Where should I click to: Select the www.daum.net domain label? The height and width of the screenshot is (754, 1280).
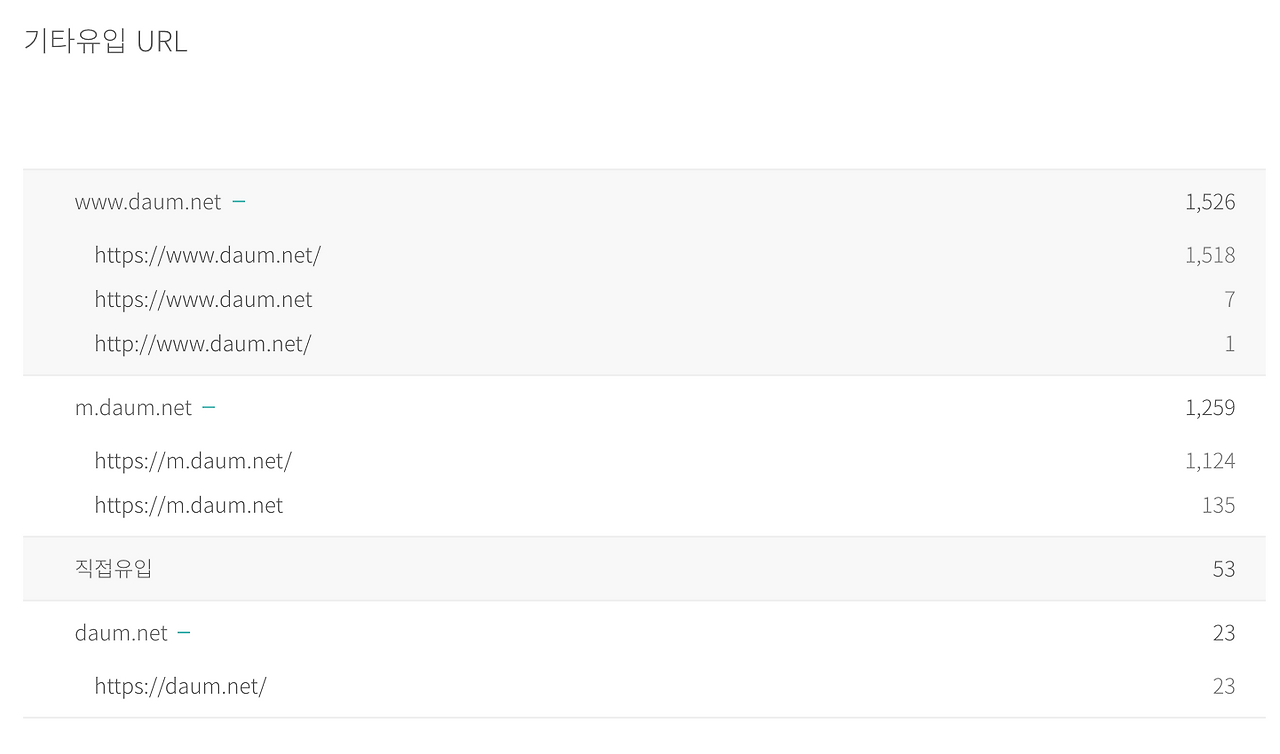148,201
